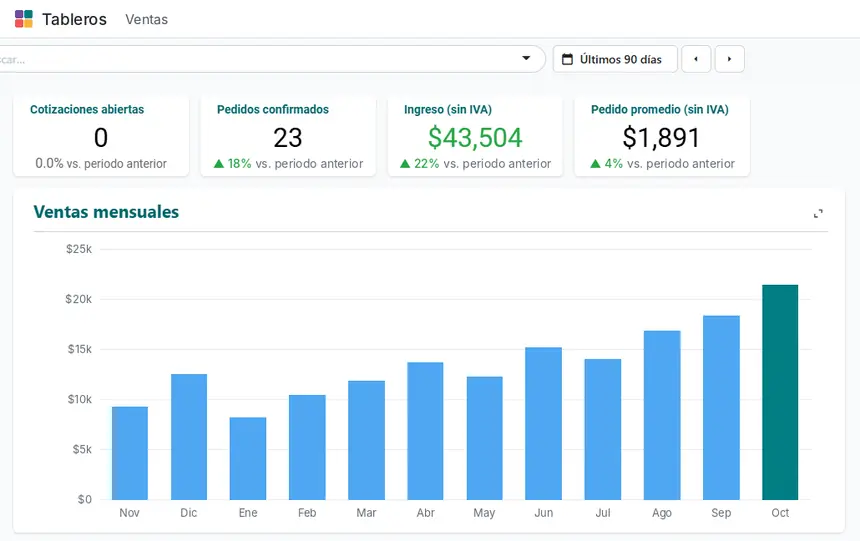Click the $43,504 revenue value
The image size is (860, 541).
click(475, 137)
